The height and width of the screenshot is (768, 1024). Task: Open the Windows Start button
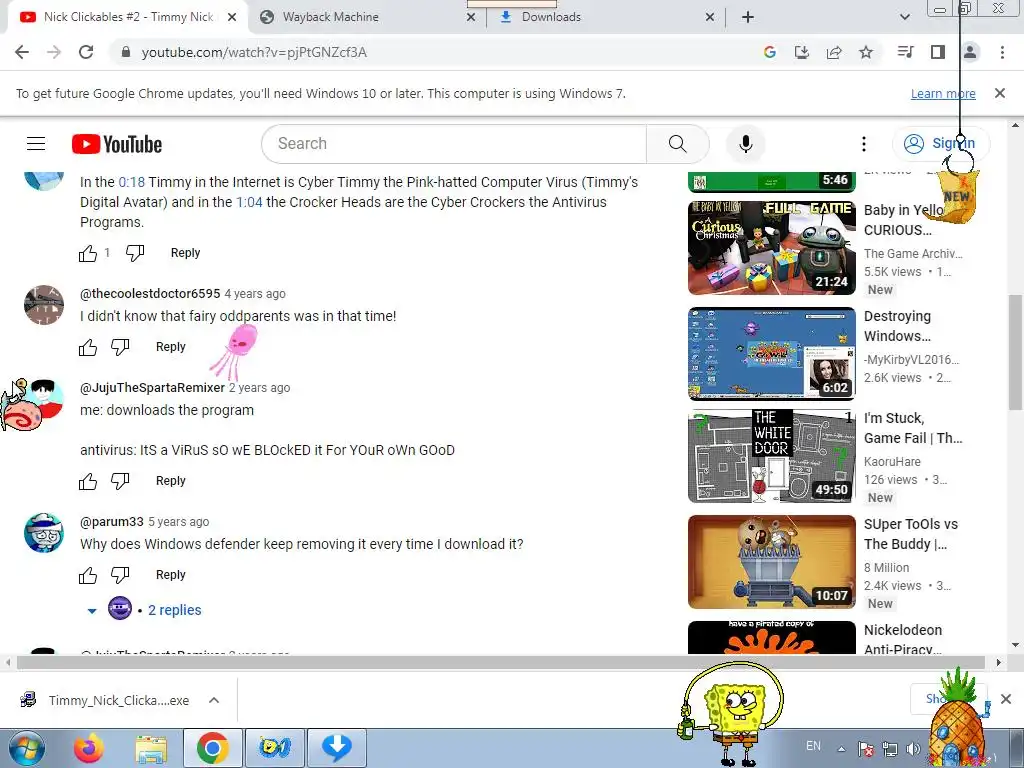pos(25,748)
